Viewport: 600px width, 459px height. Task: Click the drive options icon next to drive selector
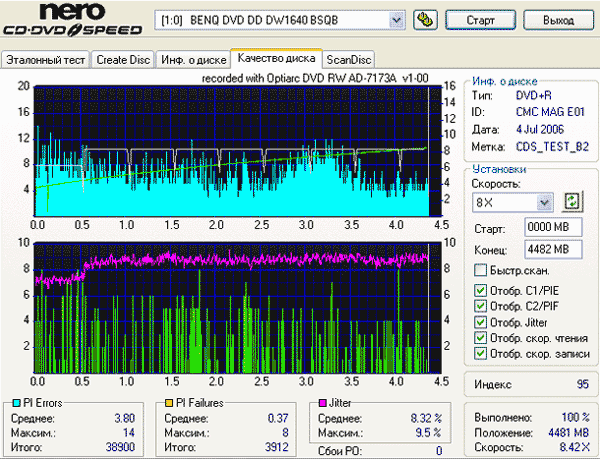pos(425,20)
